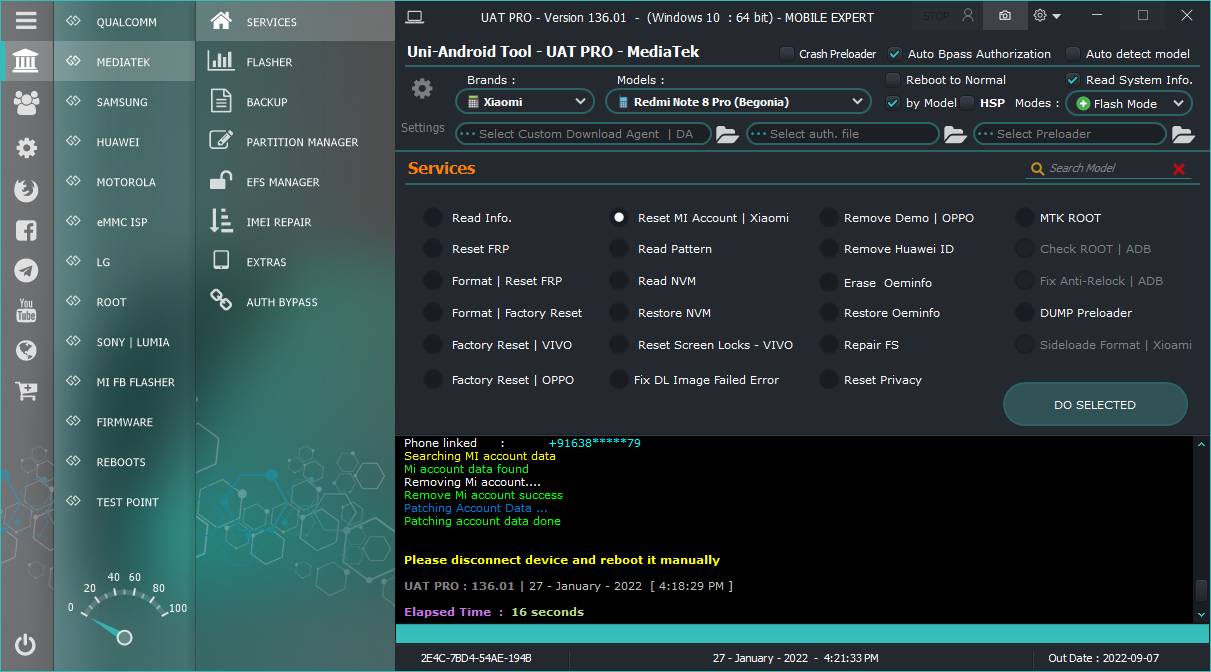Click the YouTube sidebar icon
This screenshot has width=1211, height=672.
(x=26, y=310)
